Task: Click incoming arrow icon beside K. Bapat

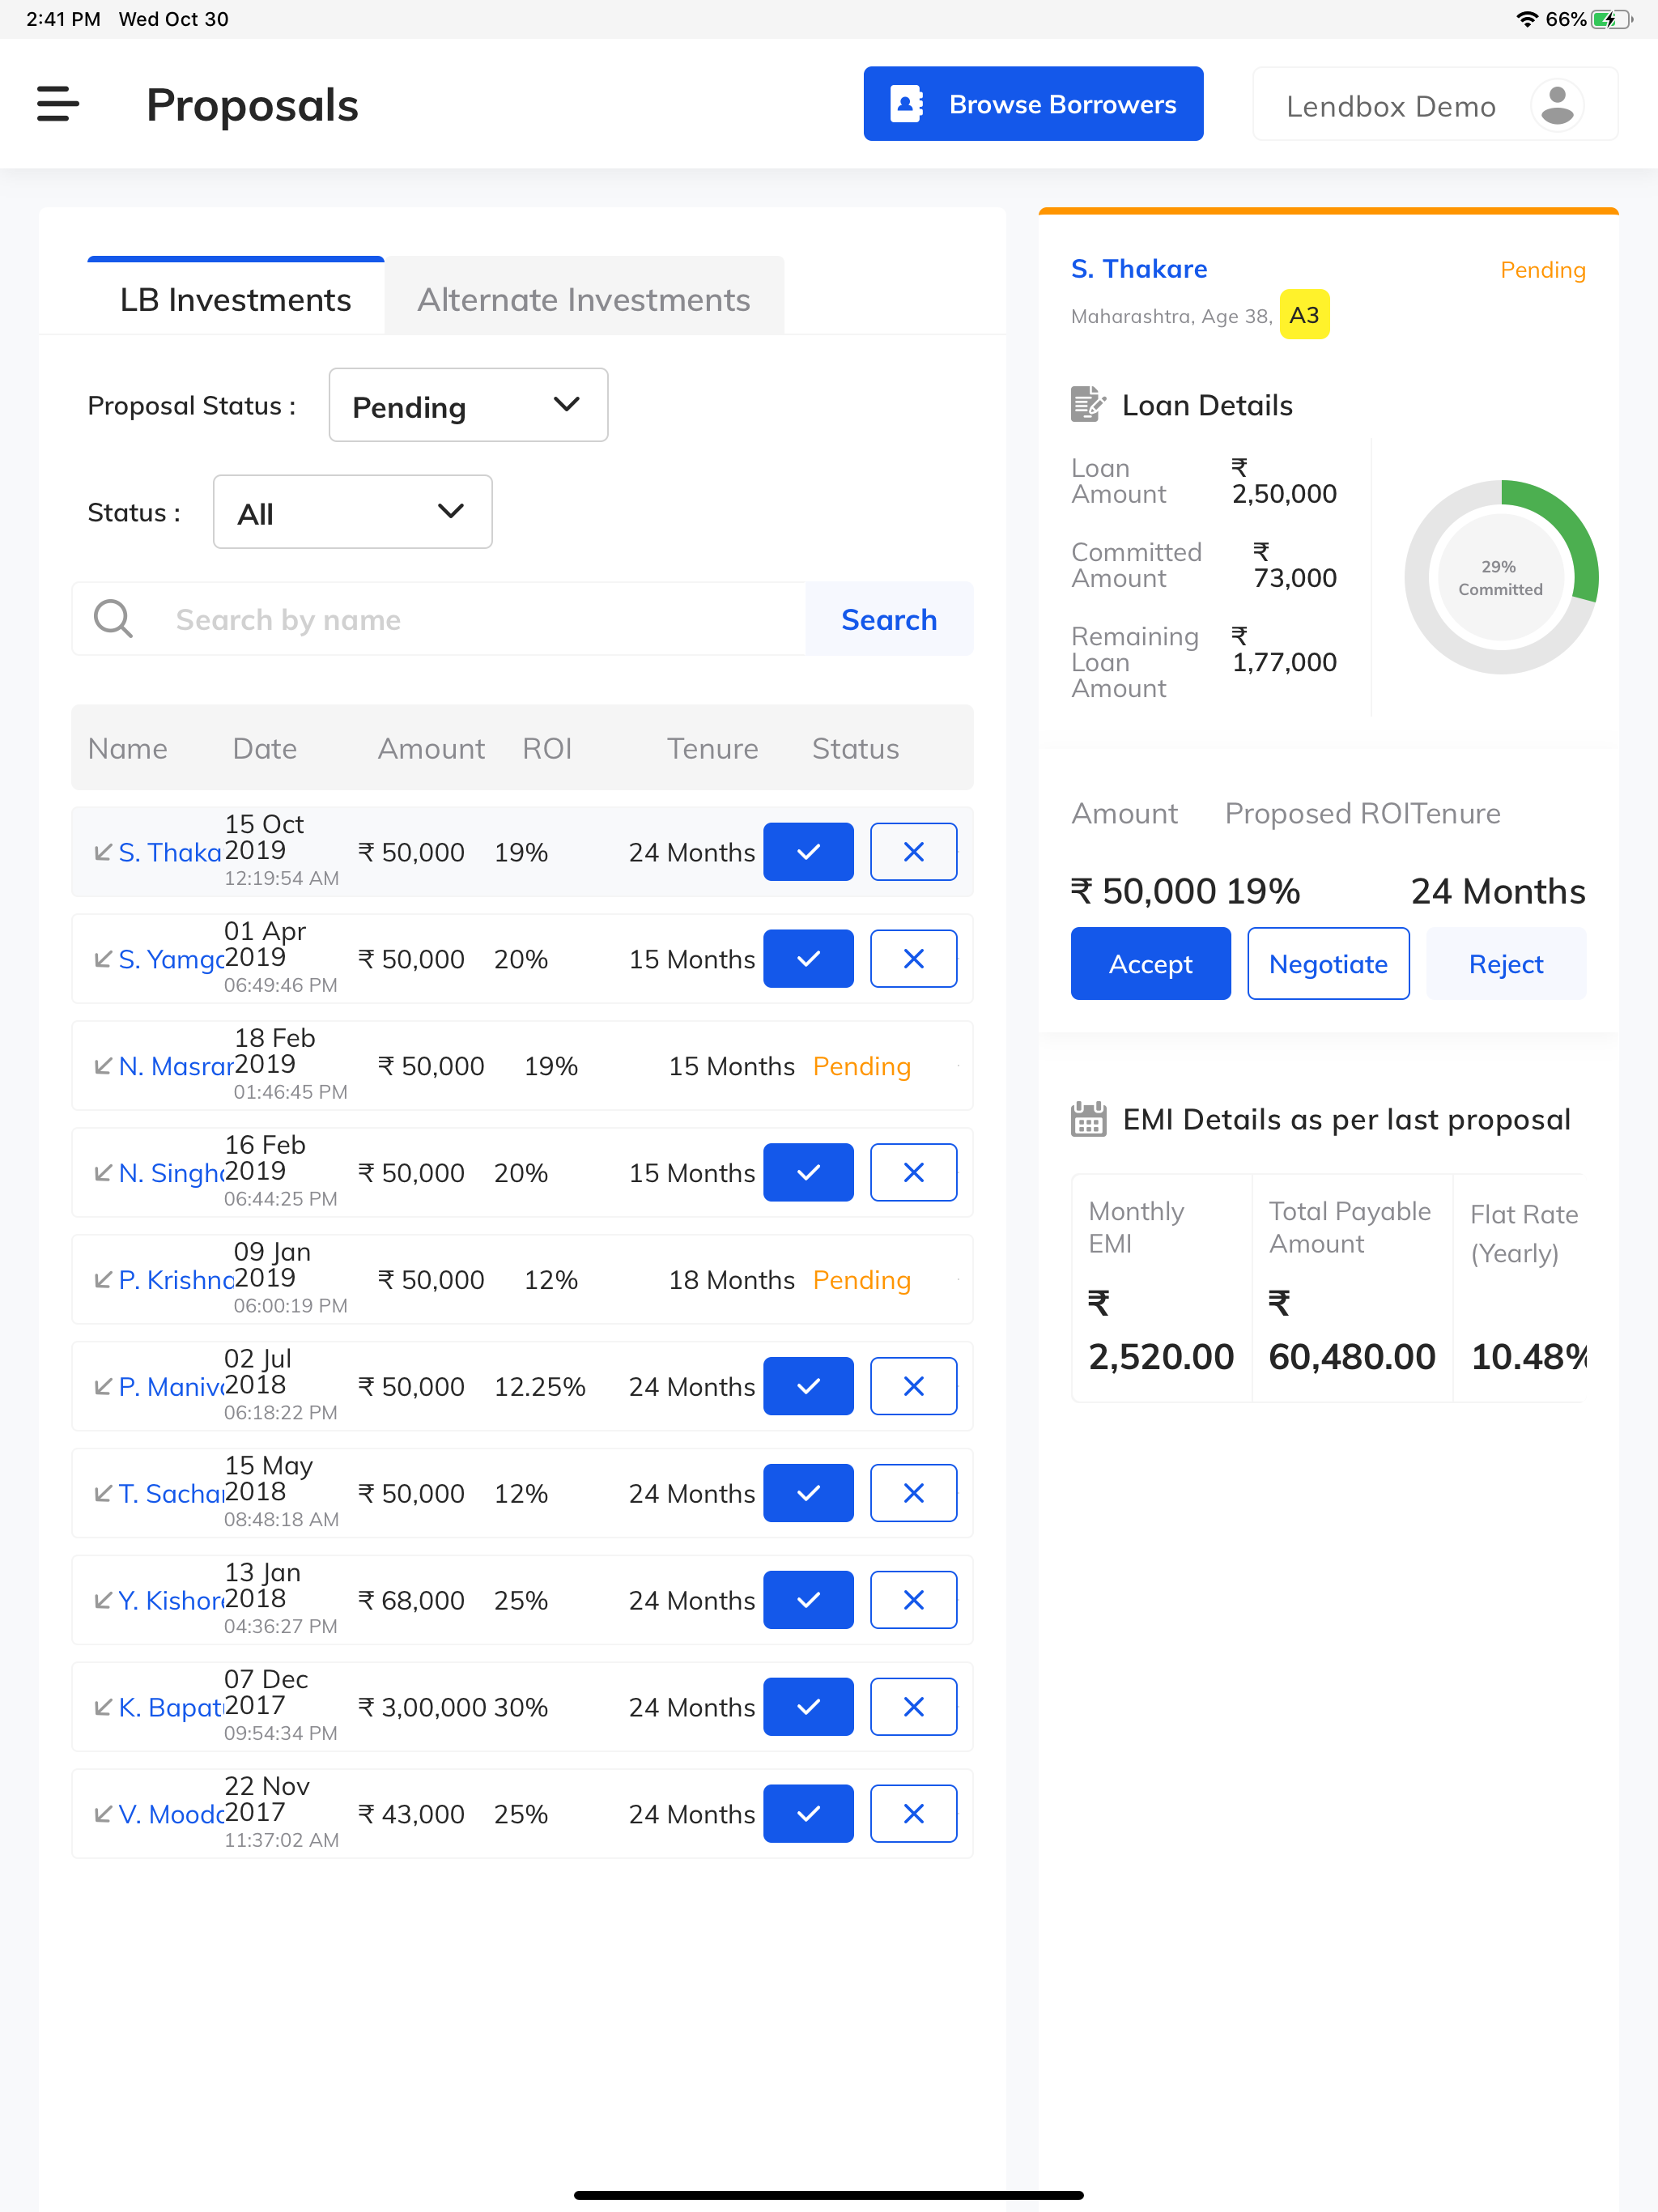Action: tap(102, 1707)
